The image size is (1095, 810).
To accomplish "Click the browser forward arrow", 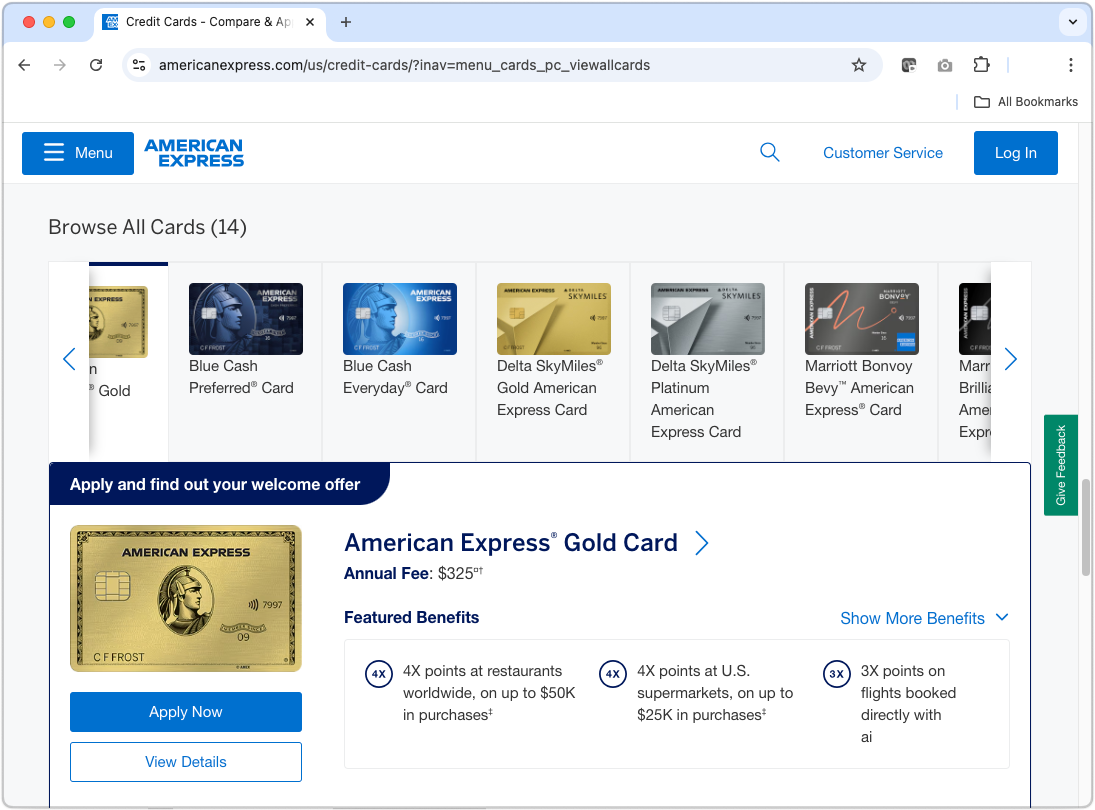I will [x=60, y=65].
